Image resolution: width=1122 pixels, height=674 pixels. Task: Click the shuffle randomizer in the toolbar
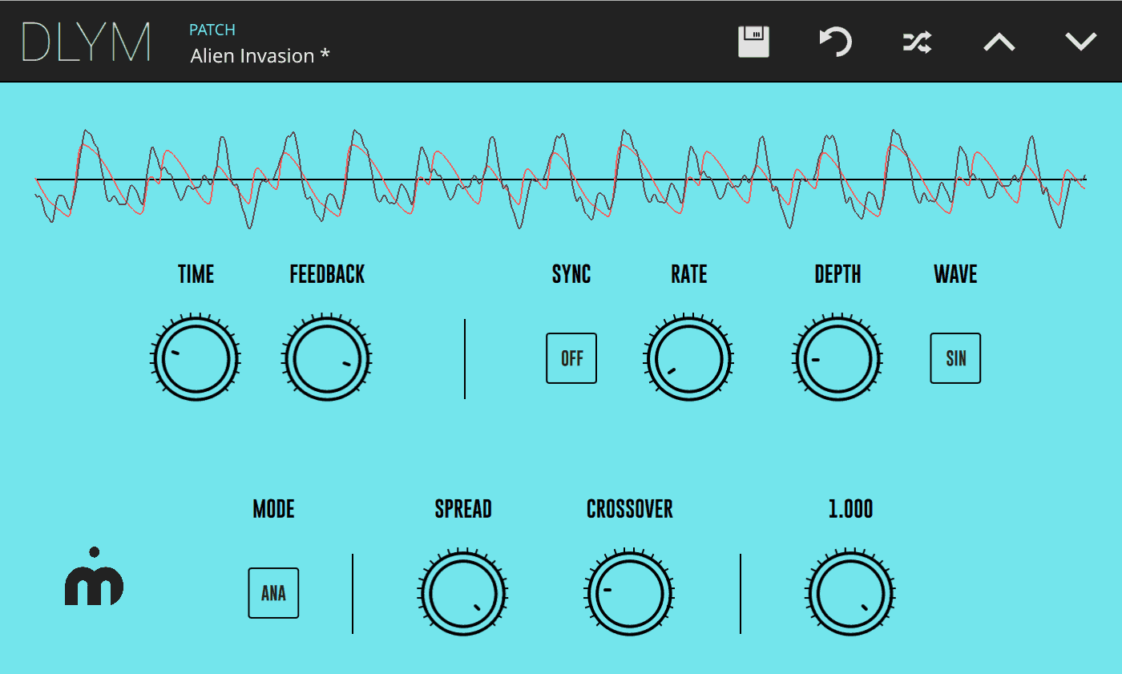(916, 41)
